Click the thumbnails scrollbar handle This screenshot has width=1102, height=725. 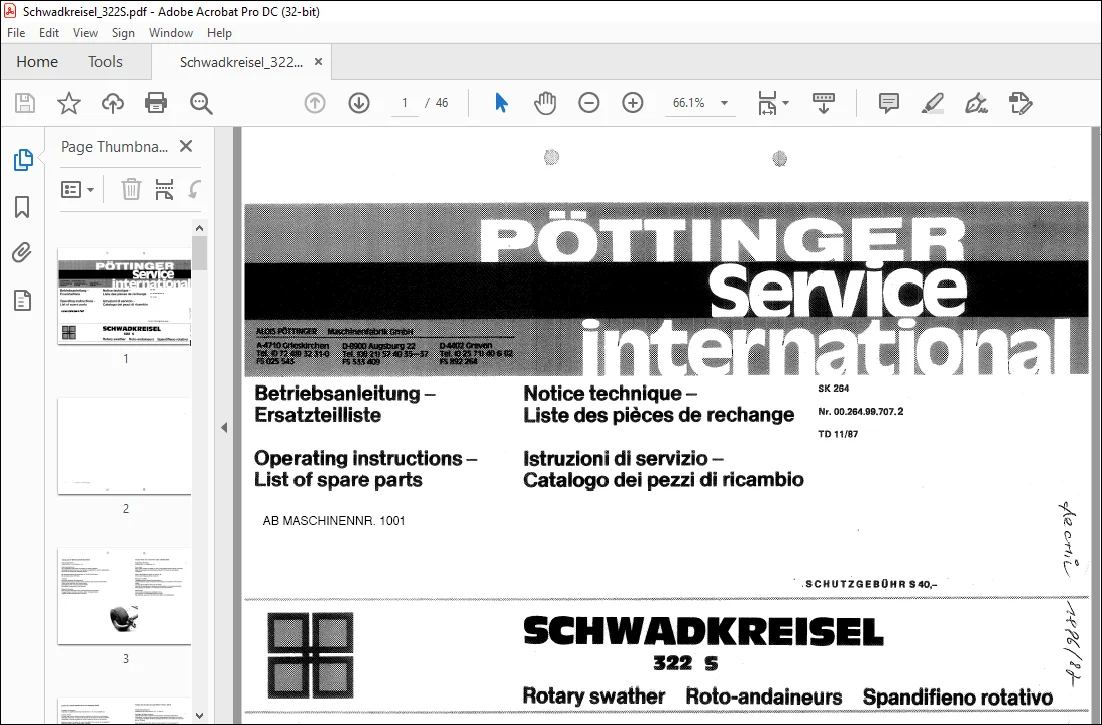[x=200, y=252]
